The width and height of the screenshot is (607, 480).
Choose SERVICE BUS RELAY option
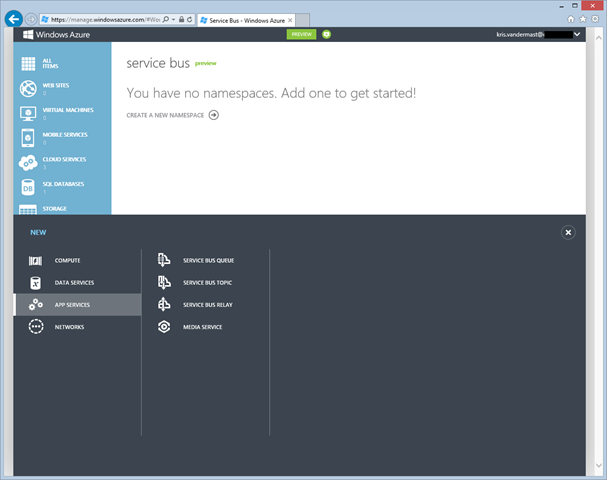pos(208,305)
